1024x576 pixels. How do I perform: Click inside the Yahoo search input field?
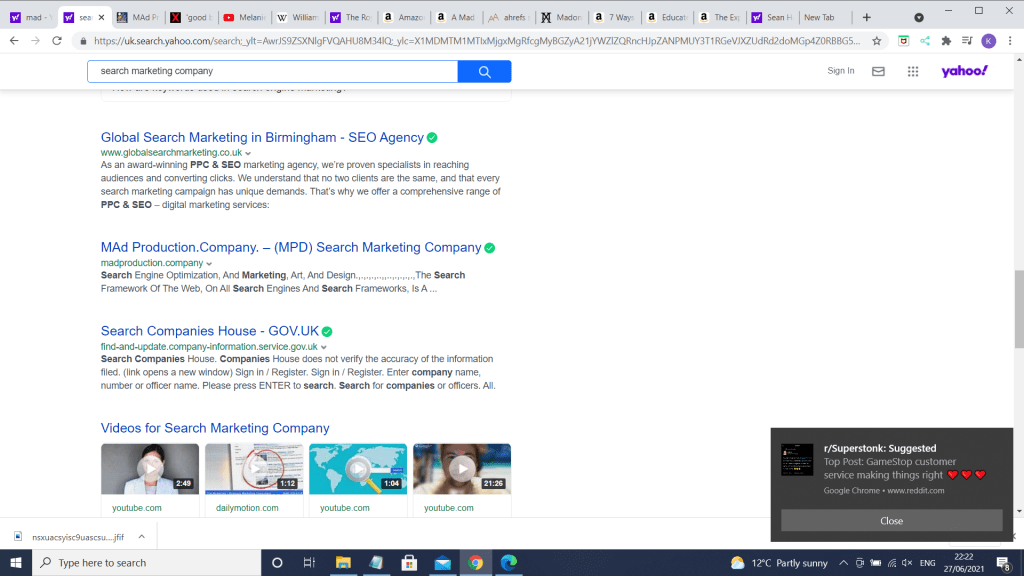coord(272,71)
